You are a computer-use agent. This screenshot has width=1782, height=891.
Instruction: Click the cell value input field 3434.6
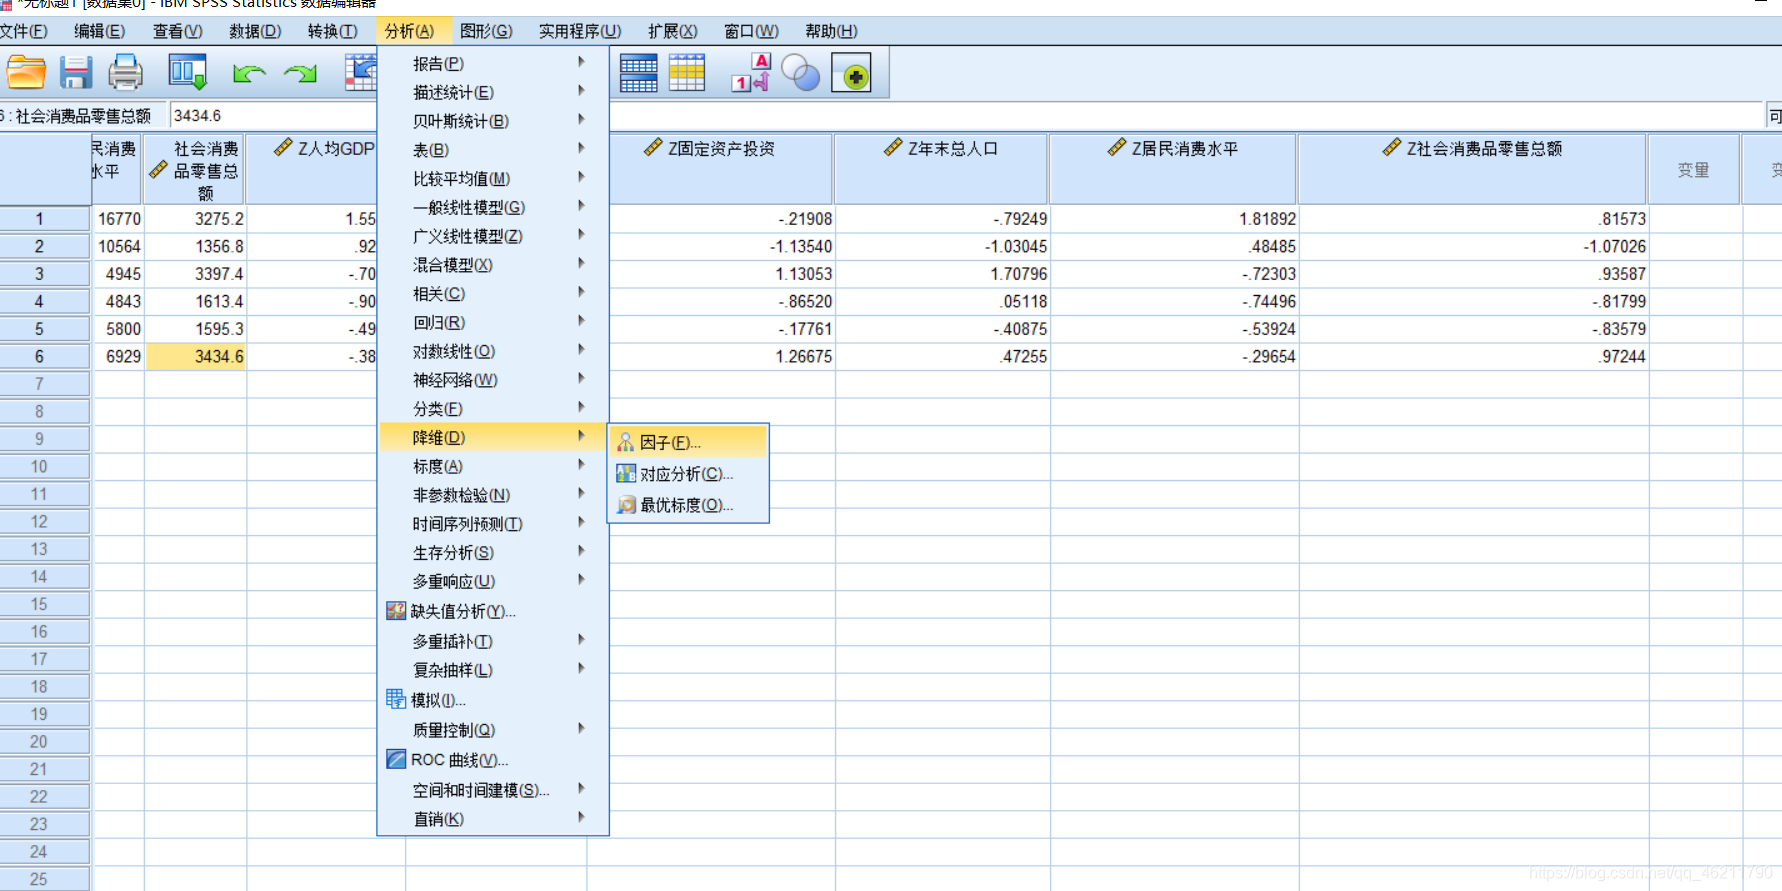pos(966,116)
